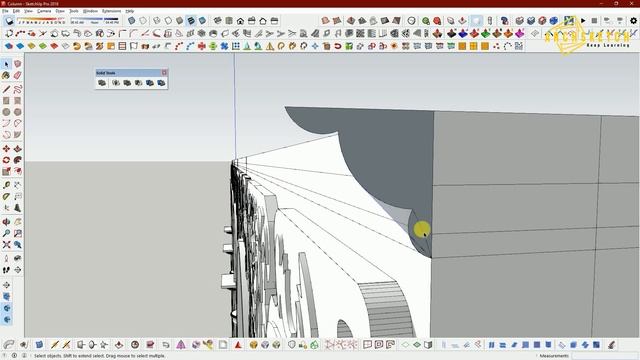The image size is (640, 360).
Task: Select the Scale tool
Action: (6, 172)
